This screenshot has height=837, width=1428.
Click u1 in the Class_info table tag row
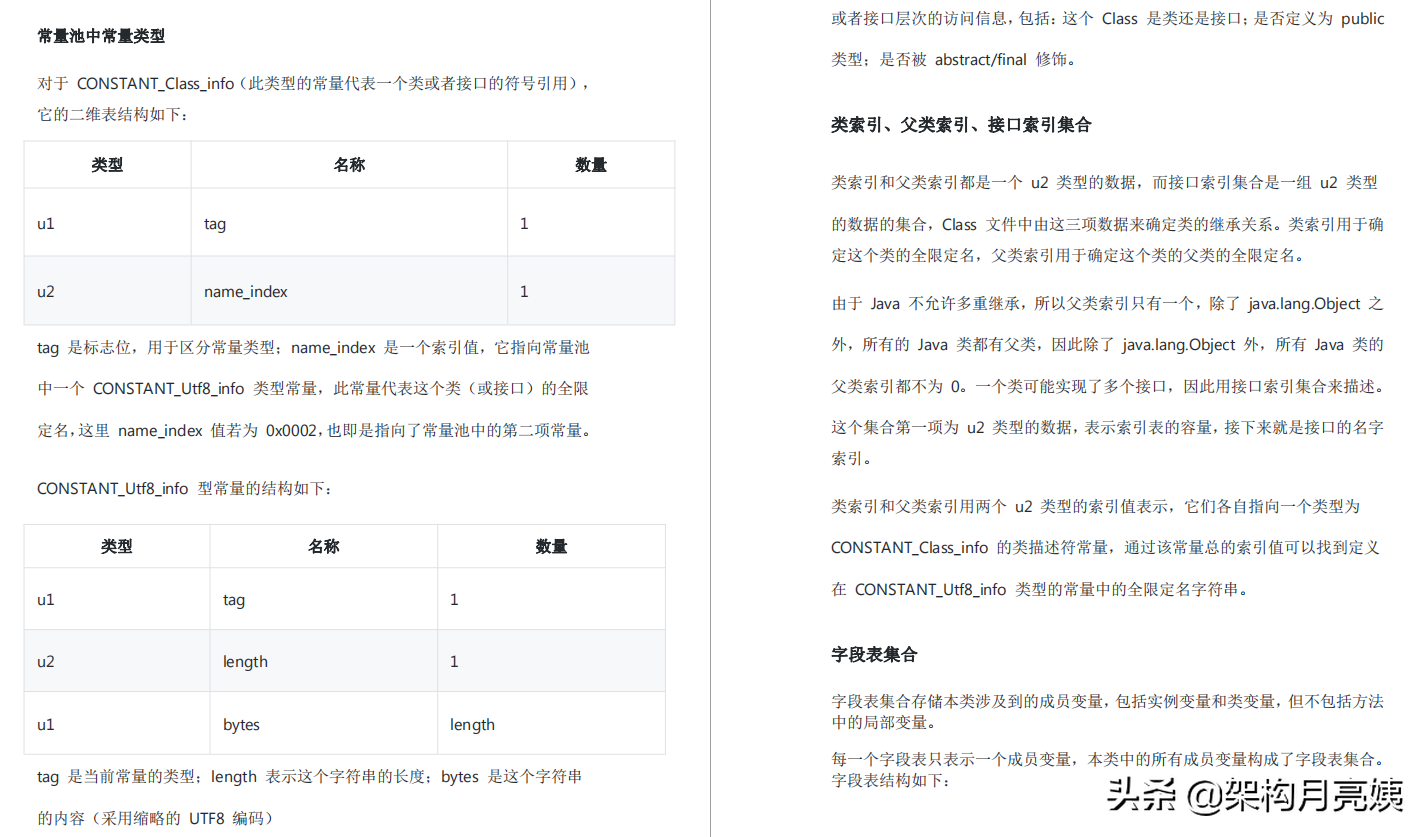[46, 224]
